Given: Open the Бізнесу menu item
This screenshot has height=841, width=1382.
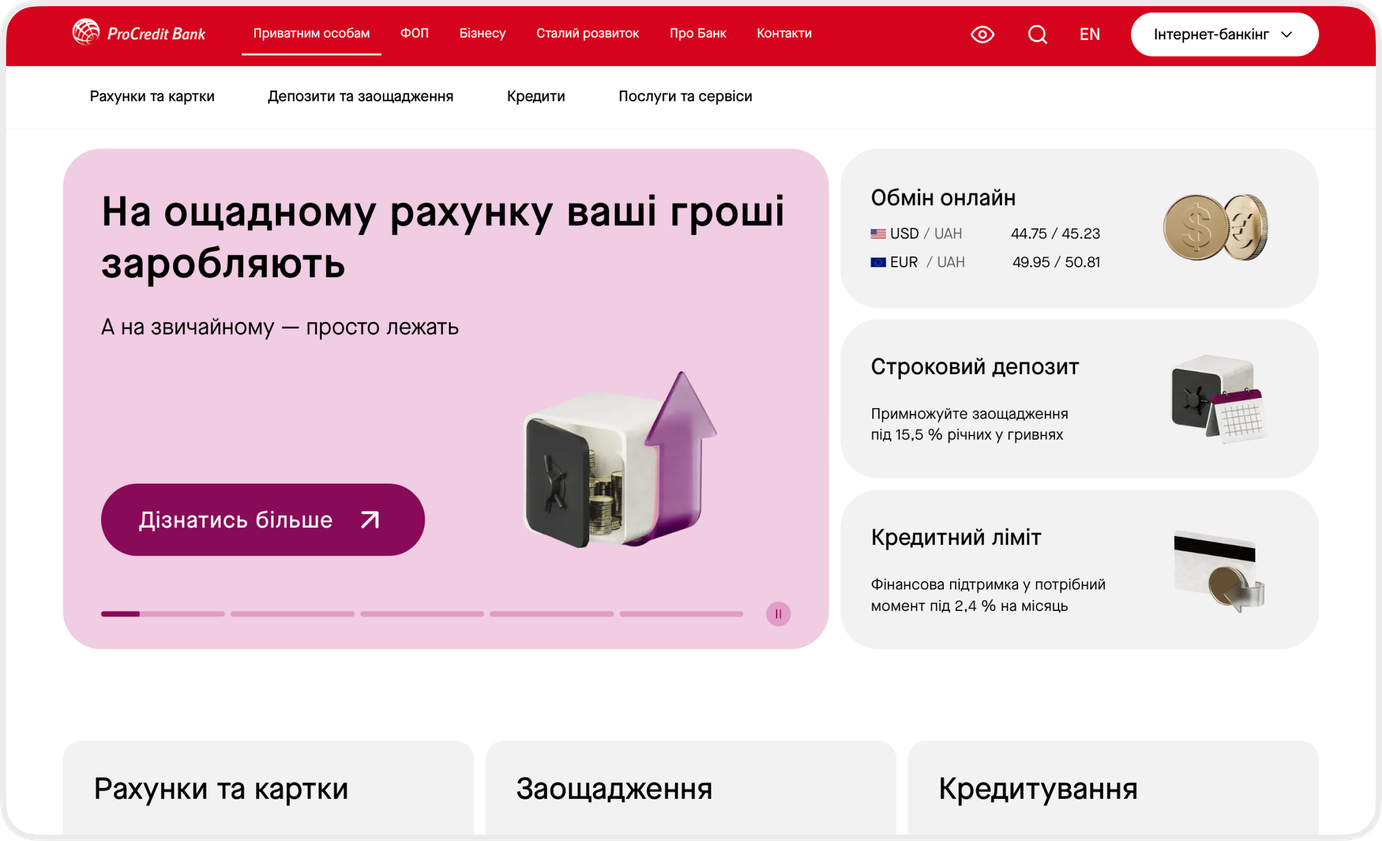Looking at the screenshot, I should point(483,33).
